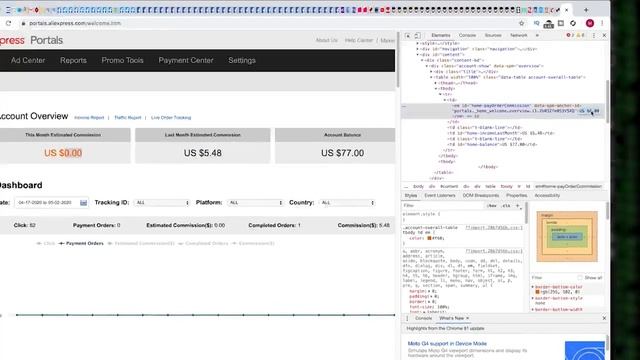
Task: Open the Income Report link
Action: pos(89,118)
